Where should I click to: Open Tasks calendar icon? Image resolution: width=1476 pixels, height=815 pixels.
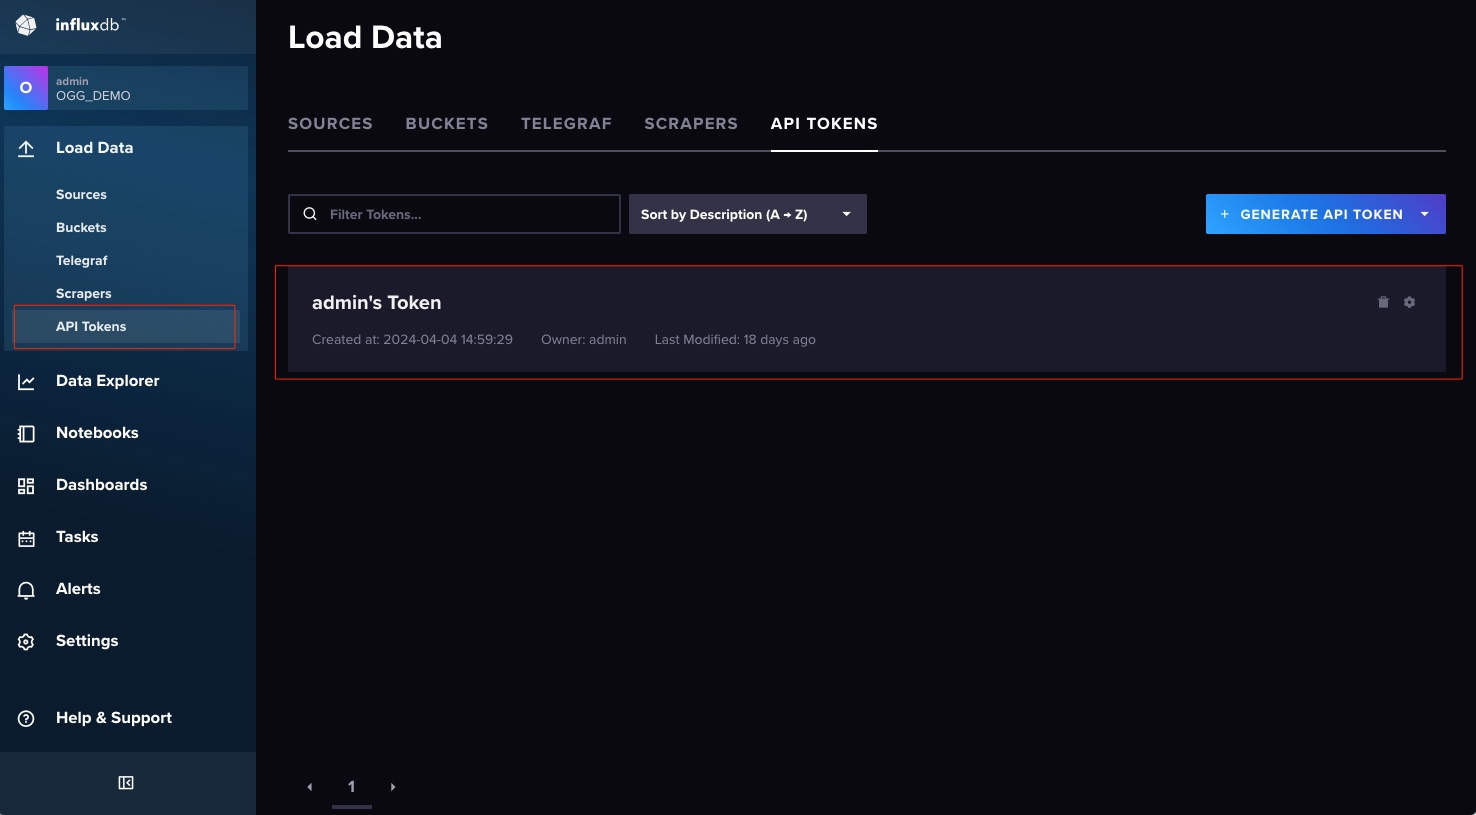(x=26, y=538)
